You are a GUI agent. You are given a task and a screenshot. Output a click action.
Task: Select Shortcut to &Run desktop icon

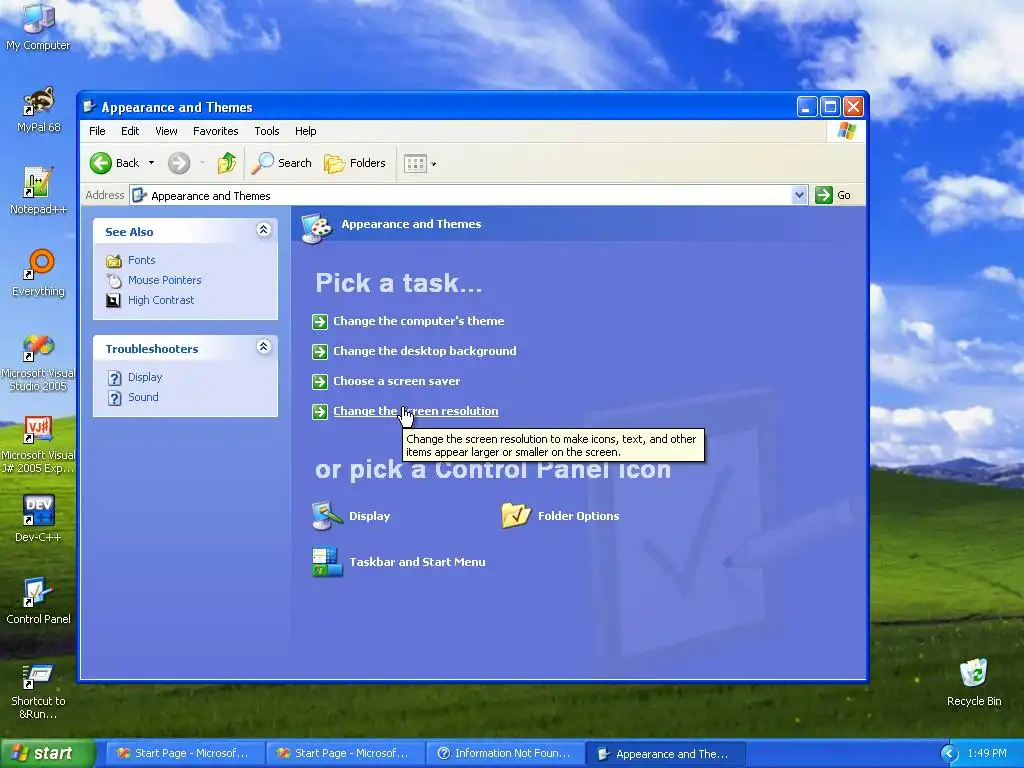[38, 692]
